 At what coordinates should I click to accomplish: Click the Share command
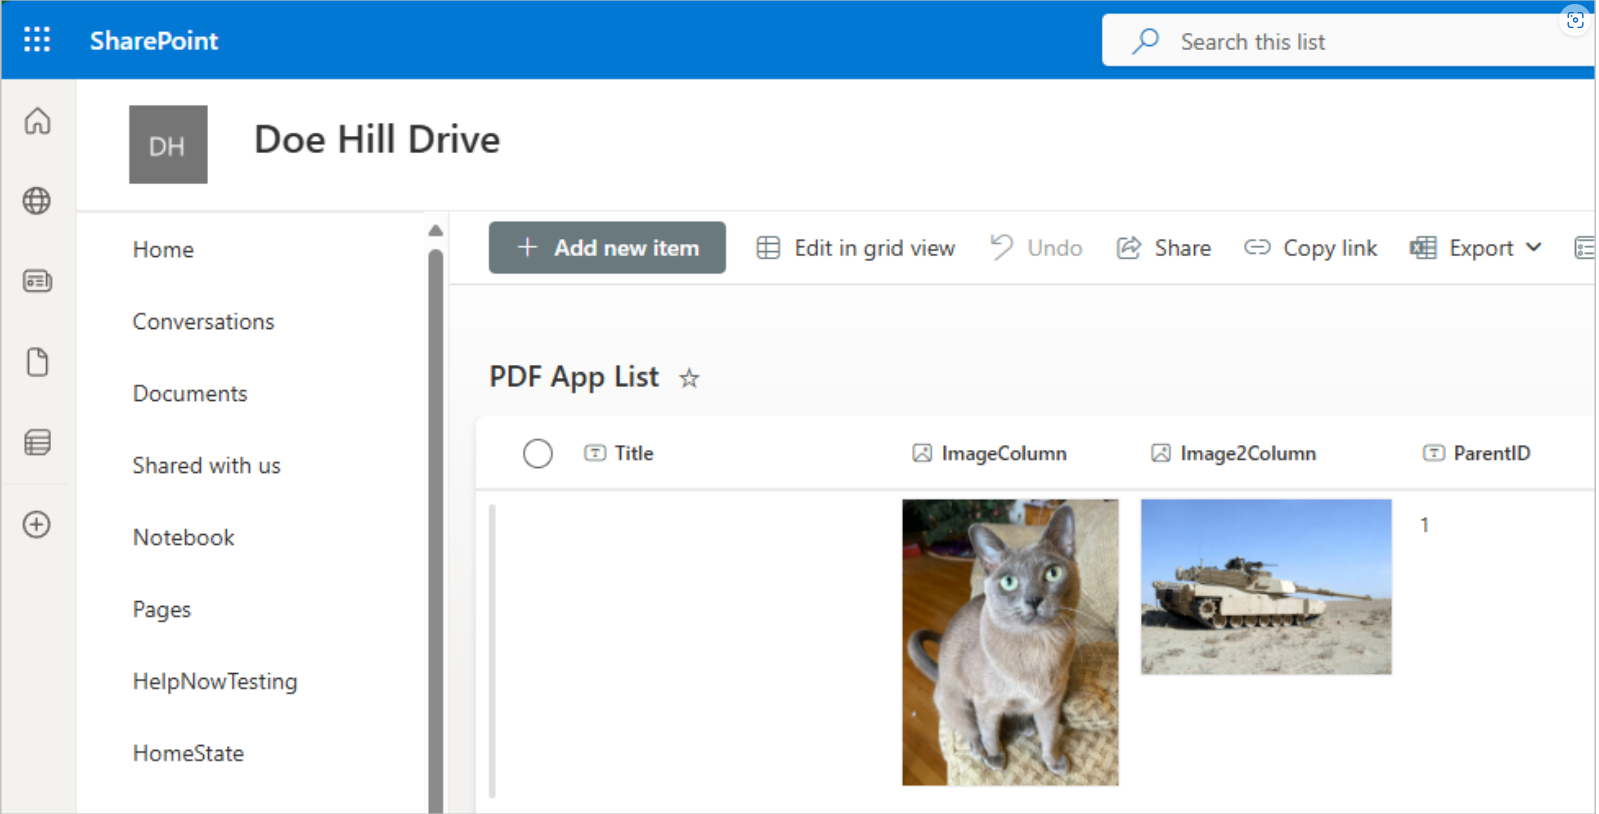pos(1164,248)
